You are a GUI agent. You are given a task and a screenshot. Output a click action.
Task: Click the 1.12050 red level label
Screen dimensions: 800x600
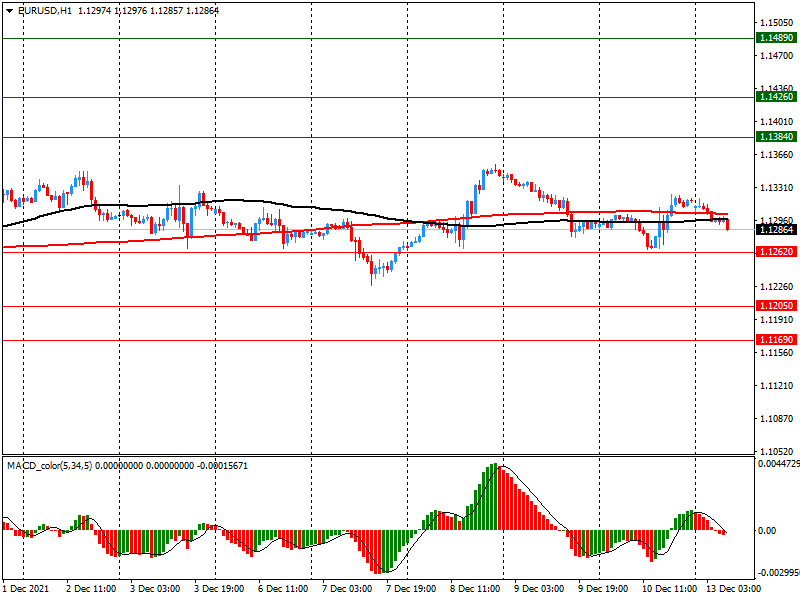coord(777,306)
